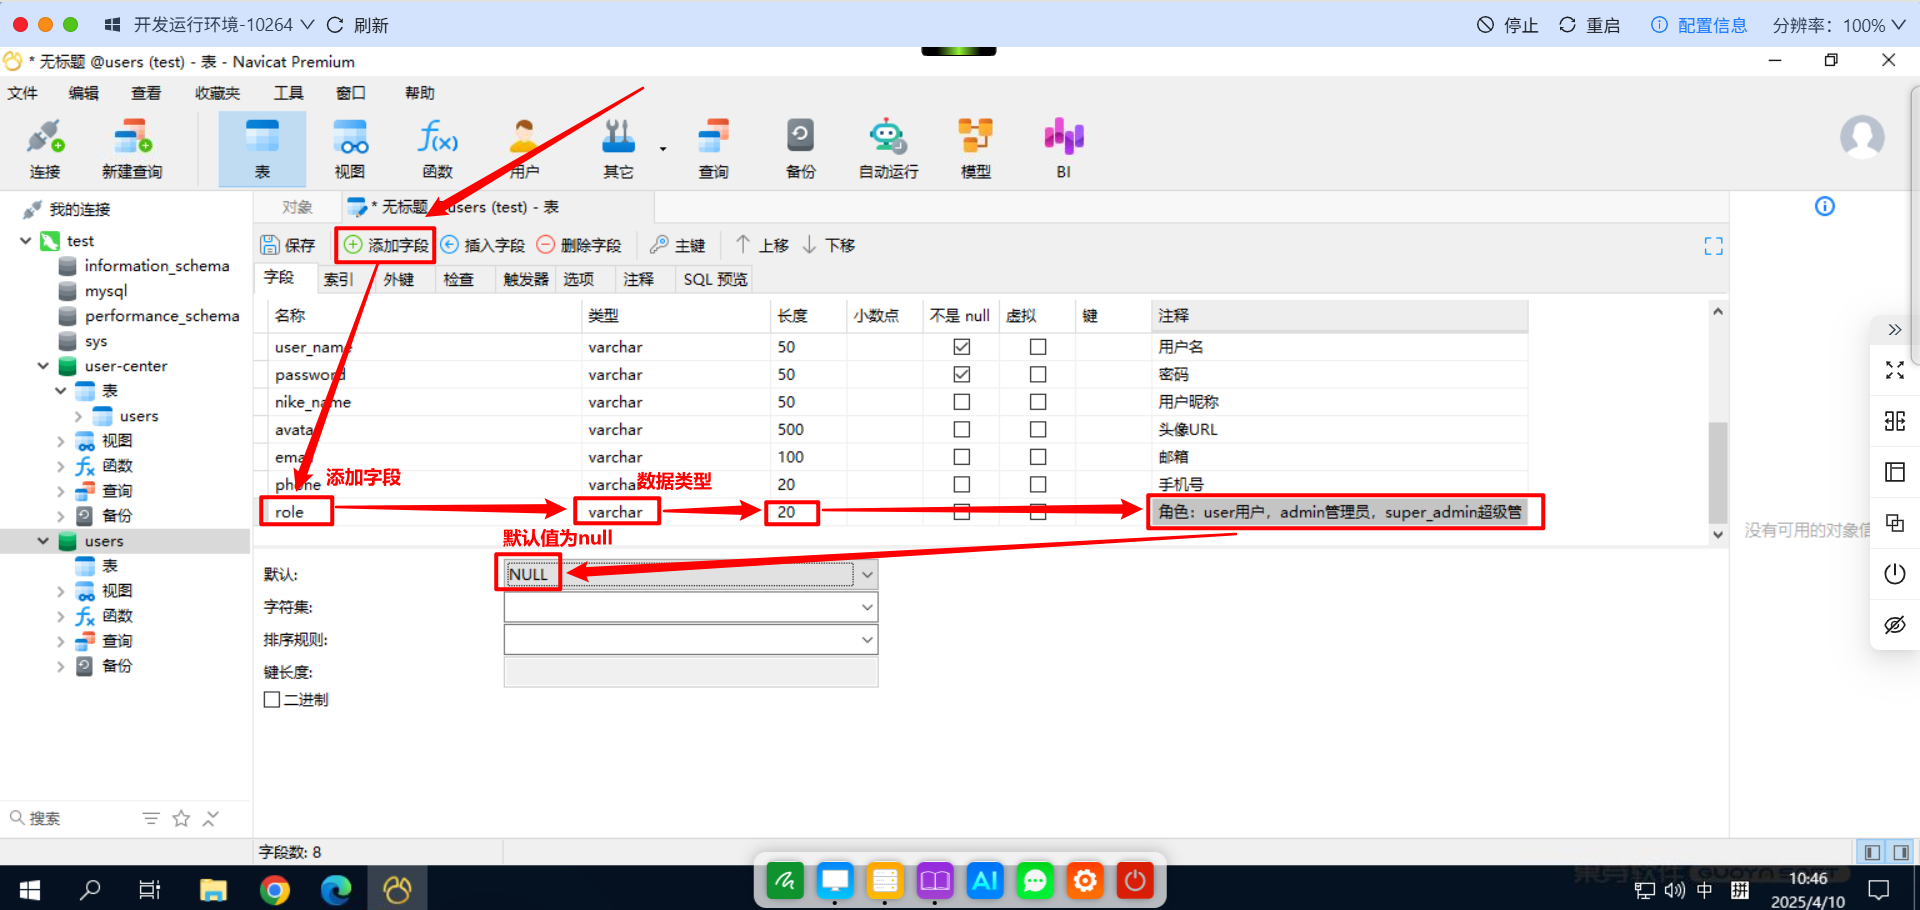Open 自动运行 automation toolbar icon
1920x910 pixels.
(888, 148)
